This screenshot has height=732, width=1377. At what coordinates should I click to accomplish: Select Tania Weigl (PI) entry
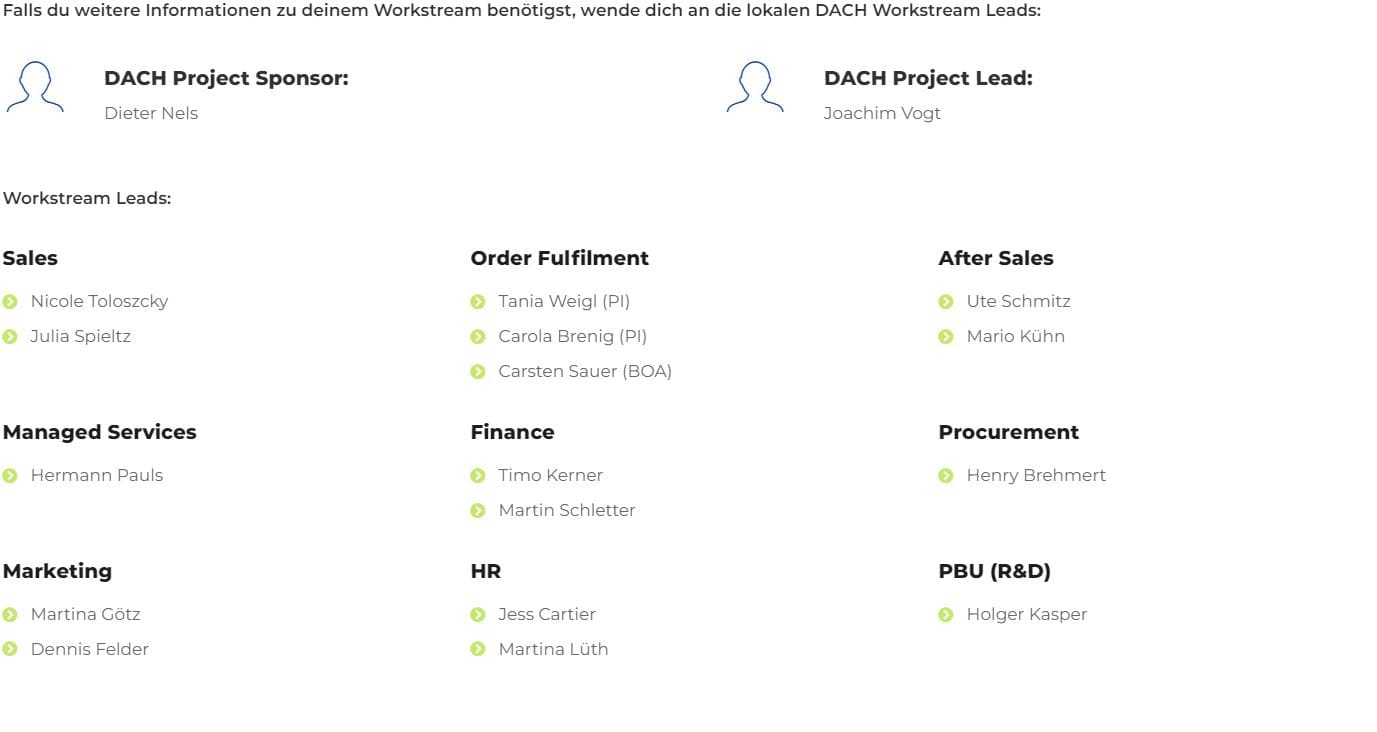pyautogui.click(x=564, y=301)
